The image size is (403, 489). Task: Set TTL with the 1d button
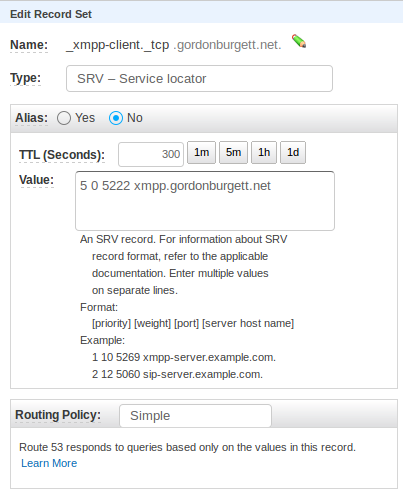[x=293, y=152]
